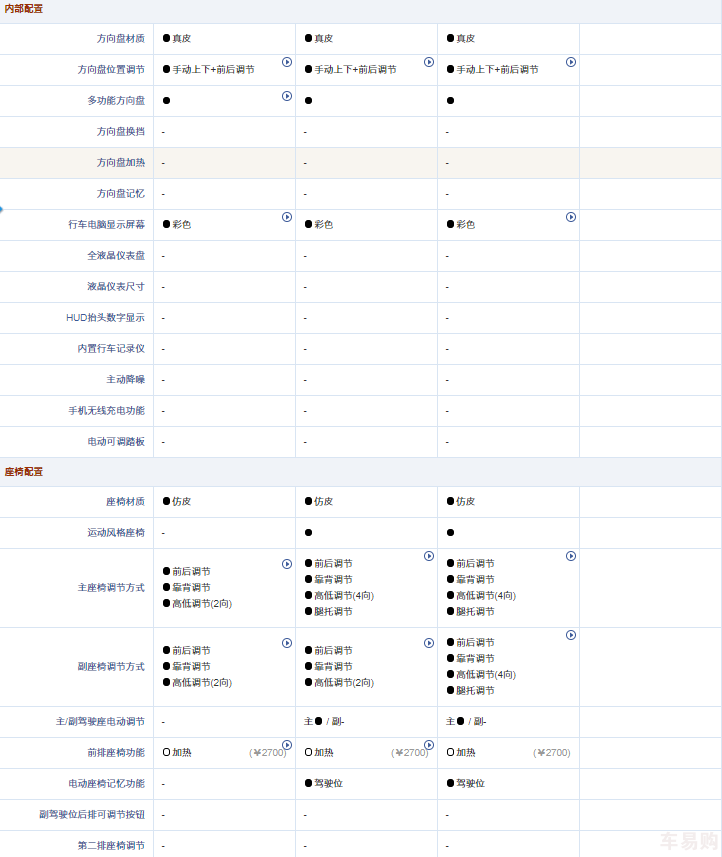
Task: Play icon in 行车电脑显示屏幕 row, third model column
Action: [x=571, y=217]
